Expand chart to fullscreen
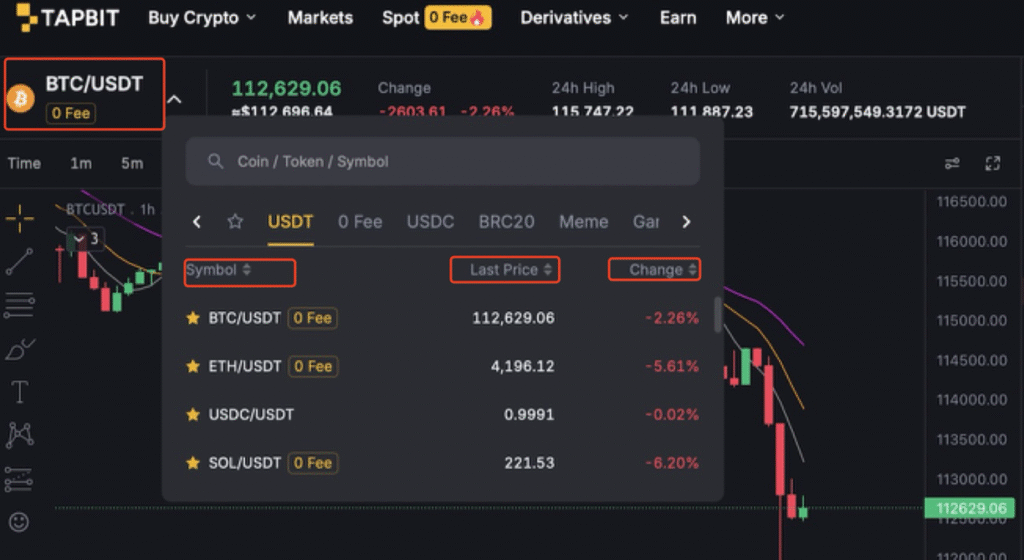 click(x=993, y=163)
